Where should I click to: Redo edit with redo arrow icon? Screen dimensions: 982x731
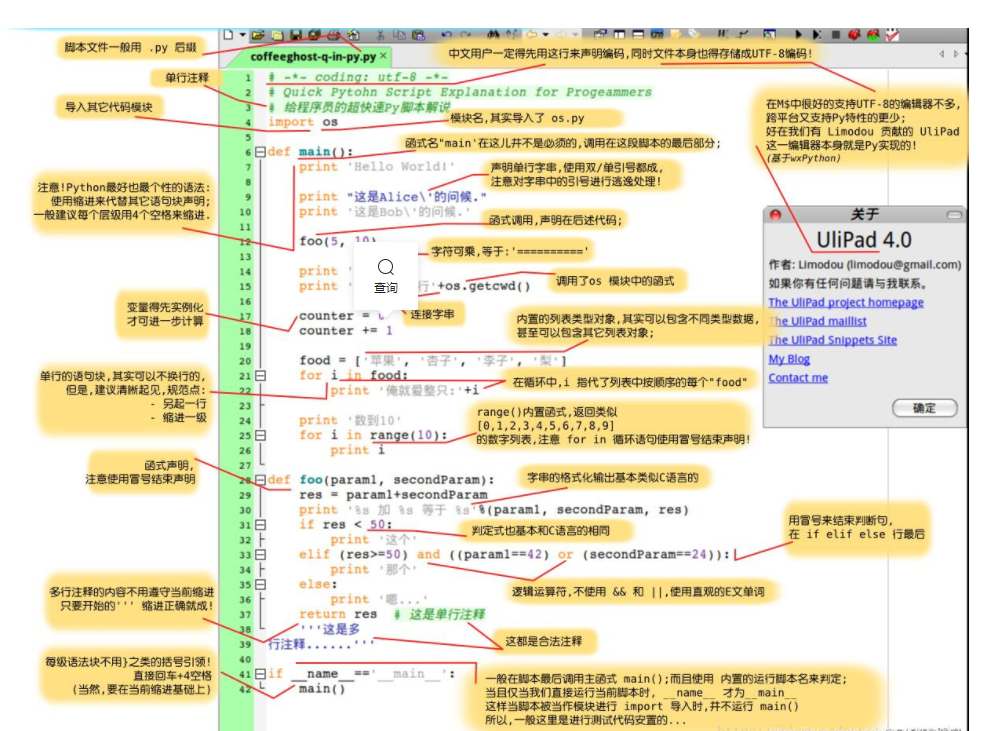(x=465, y=35)
